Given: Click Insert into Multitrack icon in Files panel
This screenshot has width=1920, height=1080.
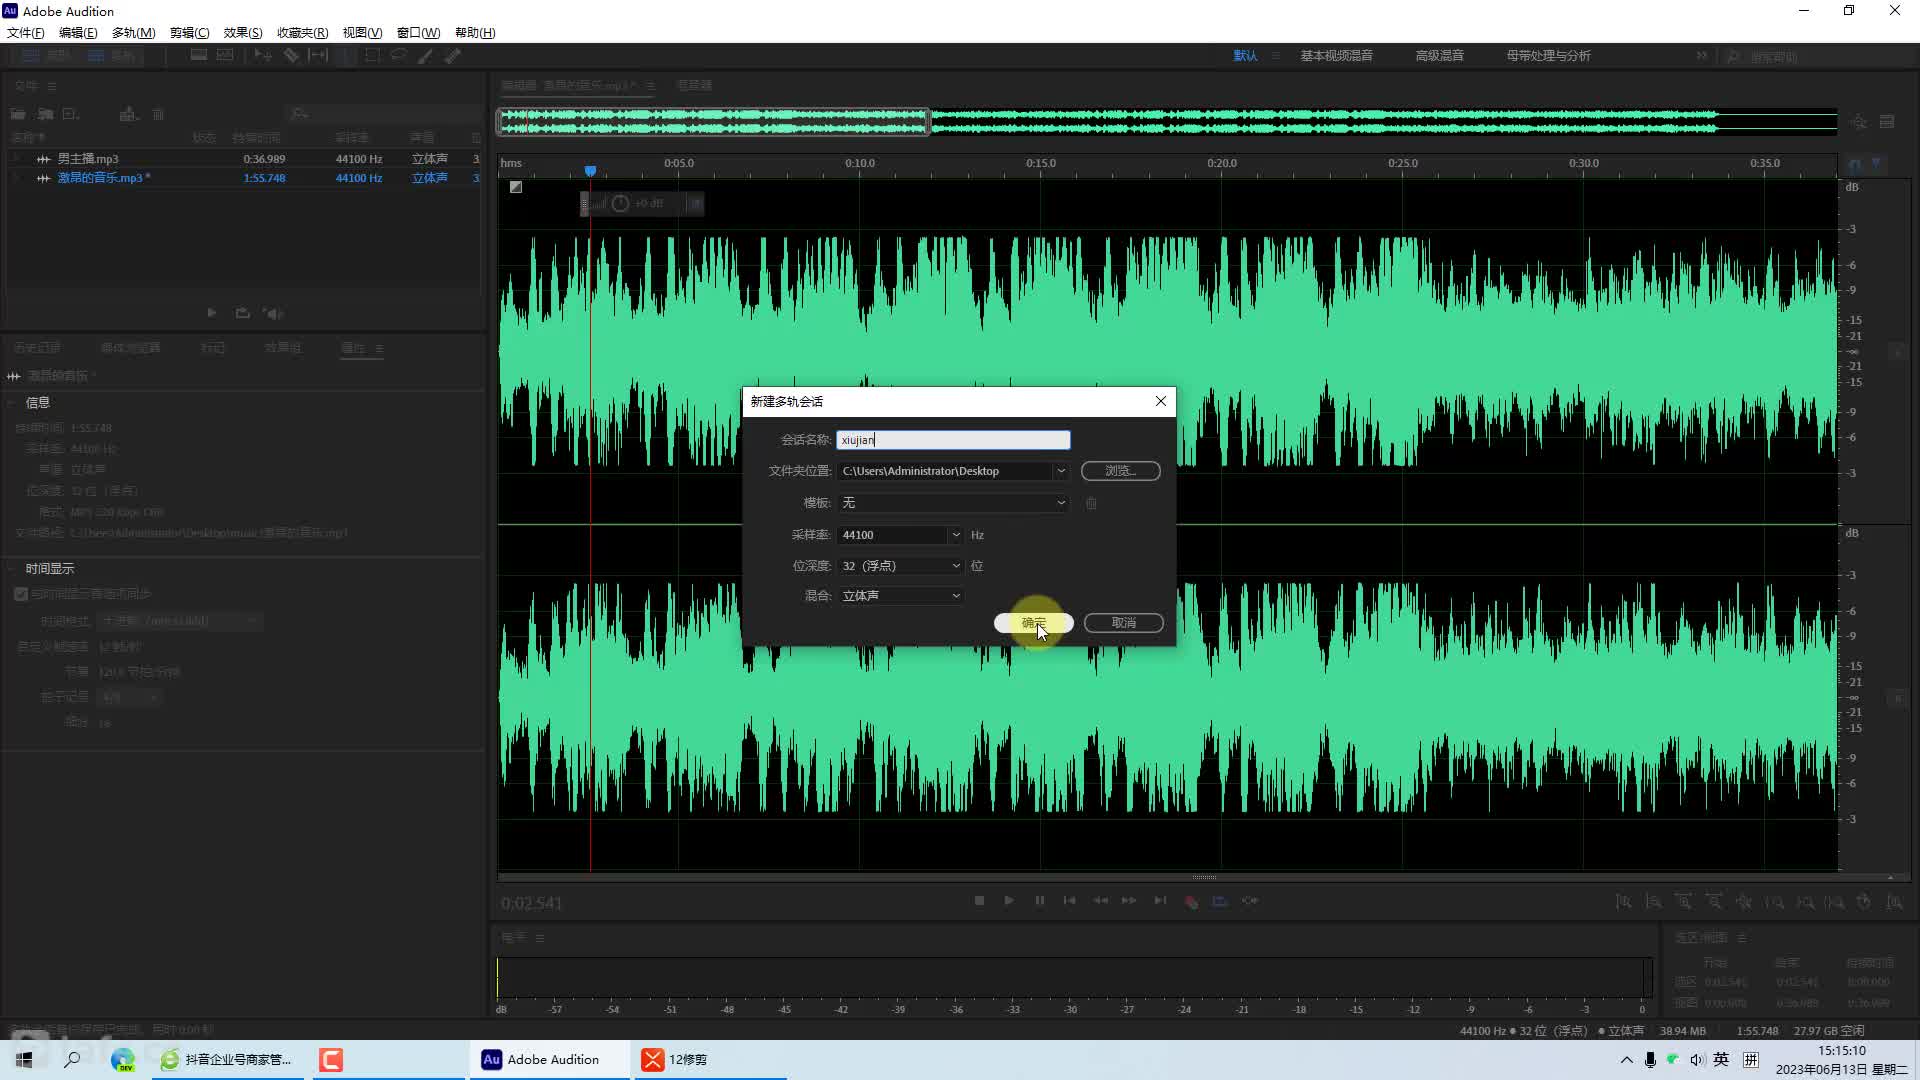Looking at the screenshot, I should (x=128, y=114).
